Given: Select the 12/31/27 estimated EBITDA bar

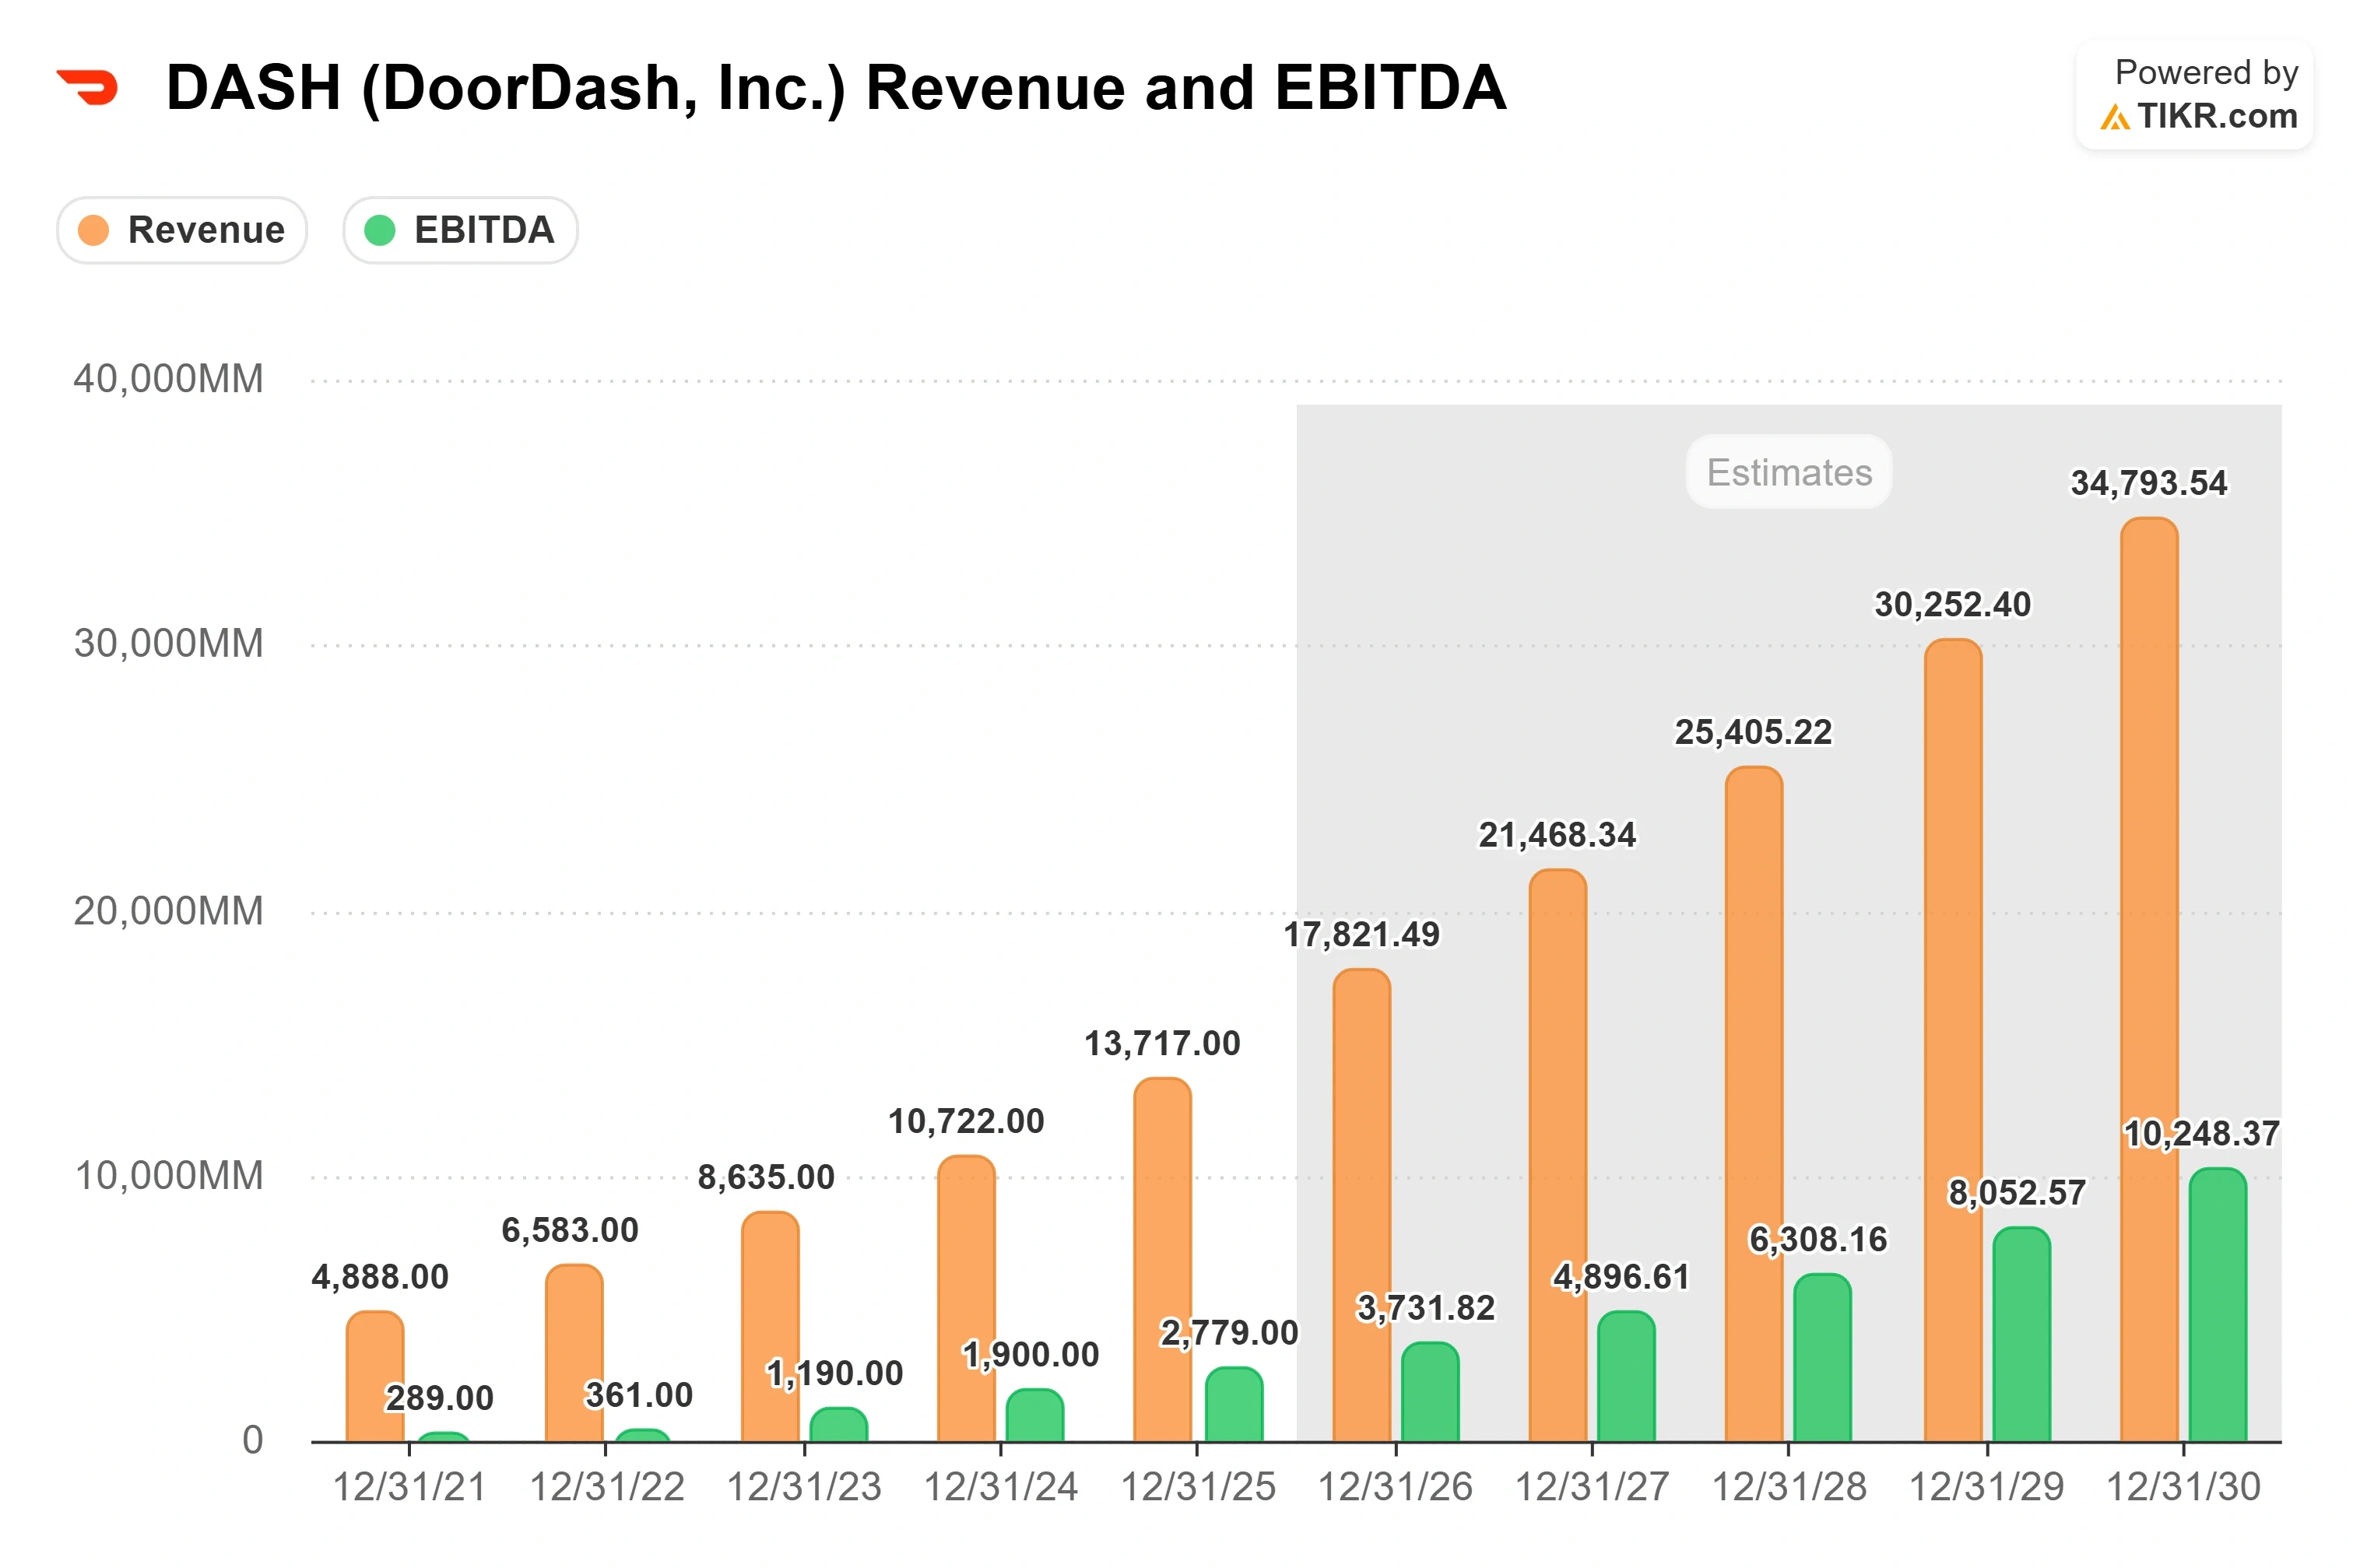Looking at the screenshot, I should 1625,1376.
